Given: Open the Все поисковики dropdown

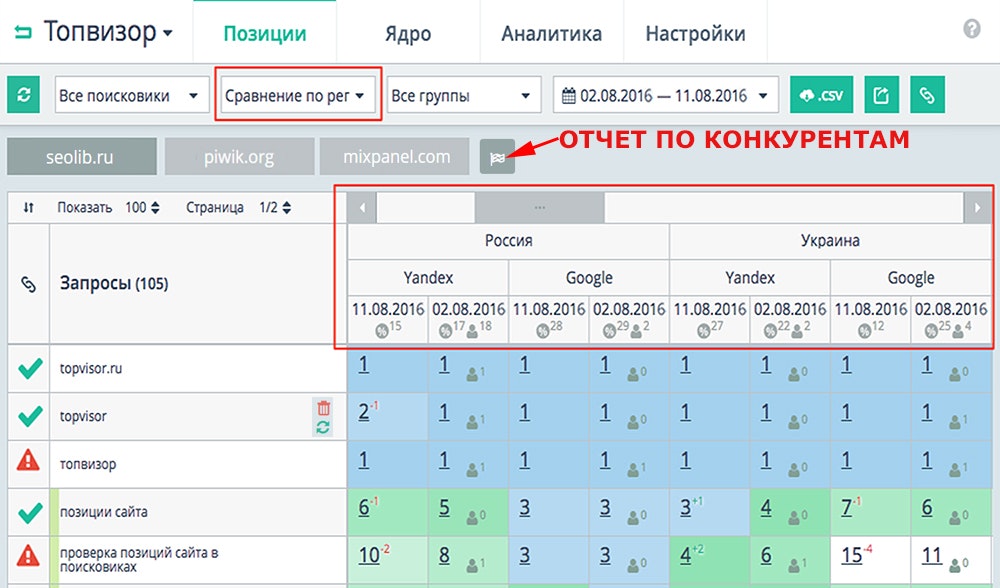Looking at the screenshot, I should tap(132, 95).
